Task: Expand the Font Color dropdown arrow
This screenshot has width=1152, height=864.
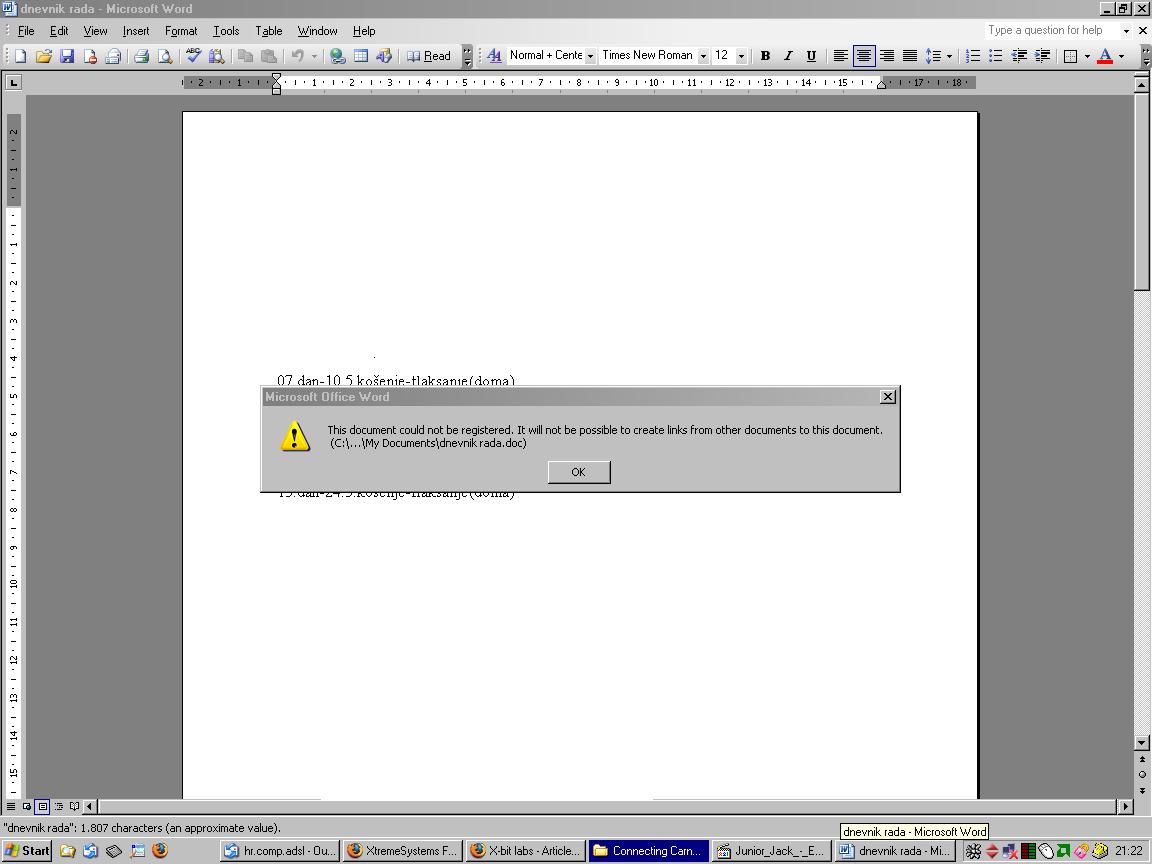Action: [x=1121, y=56]
